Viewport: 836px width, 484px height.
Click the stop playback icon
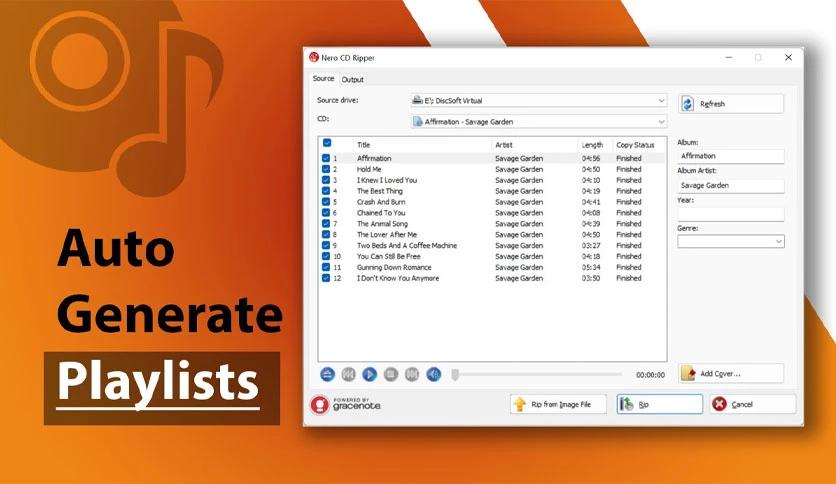[x=391, y=374]
